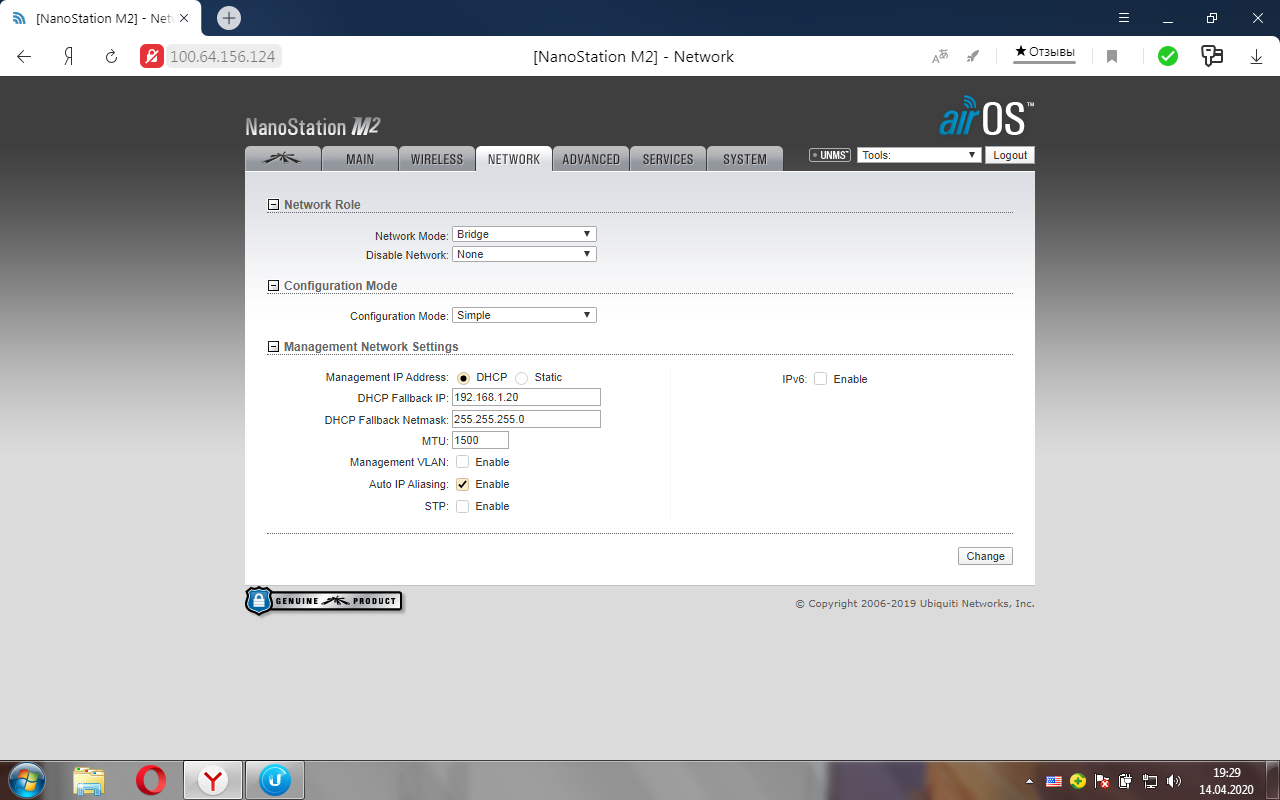Enable the Management VLAN checkbox
1280x800 pixels.
click(463, 462)
